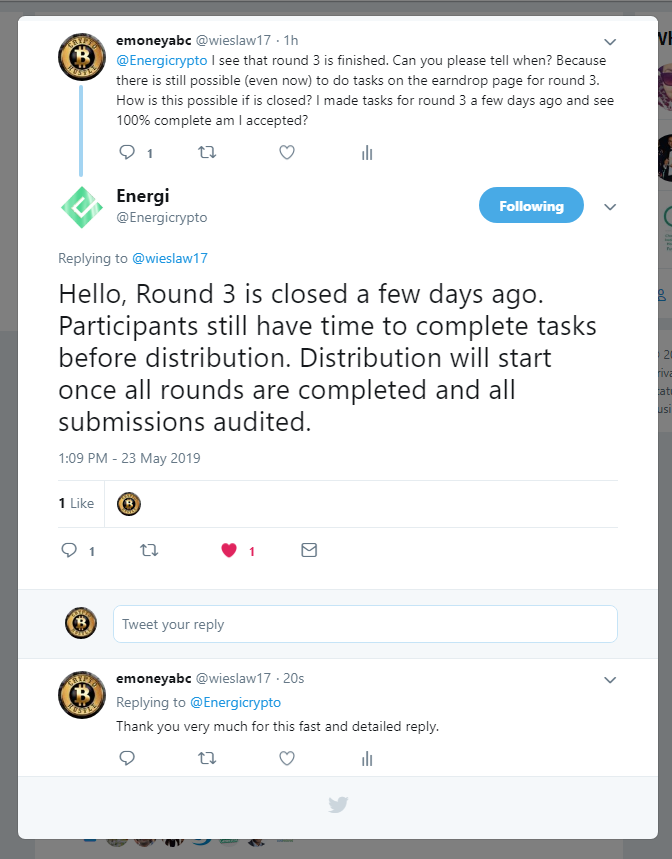Retweet the first emoneyabc tweet
This screenshot has height=859, width=672.
(x=207, y=152)
